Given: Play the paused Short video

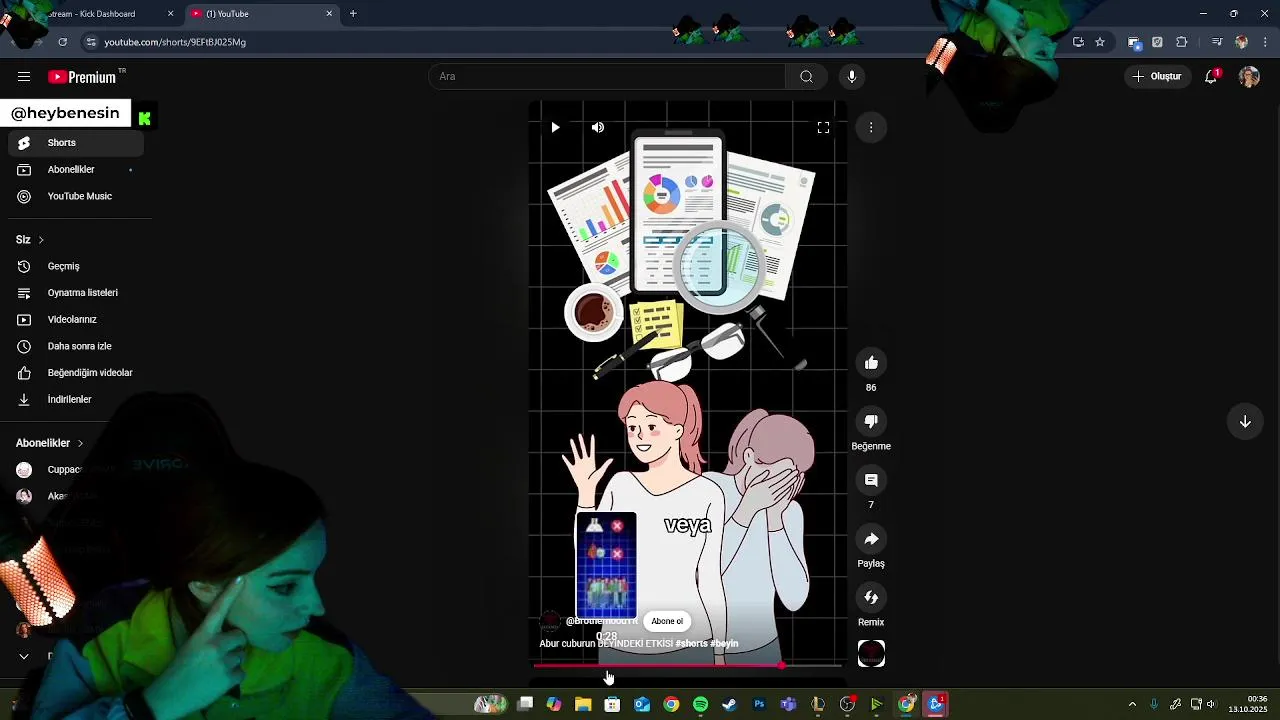Looking at the screenshot, I should pyautogui.click(x=555, y=128).
